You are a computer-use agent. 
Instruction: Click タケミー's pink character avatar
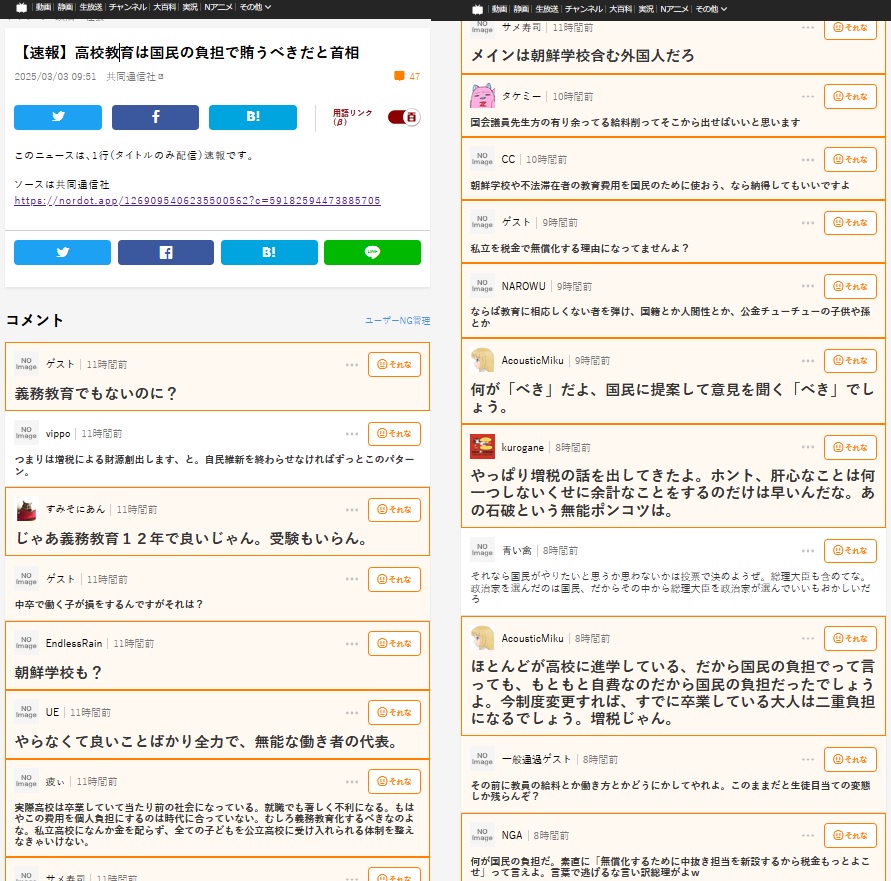tap(482, 96)
